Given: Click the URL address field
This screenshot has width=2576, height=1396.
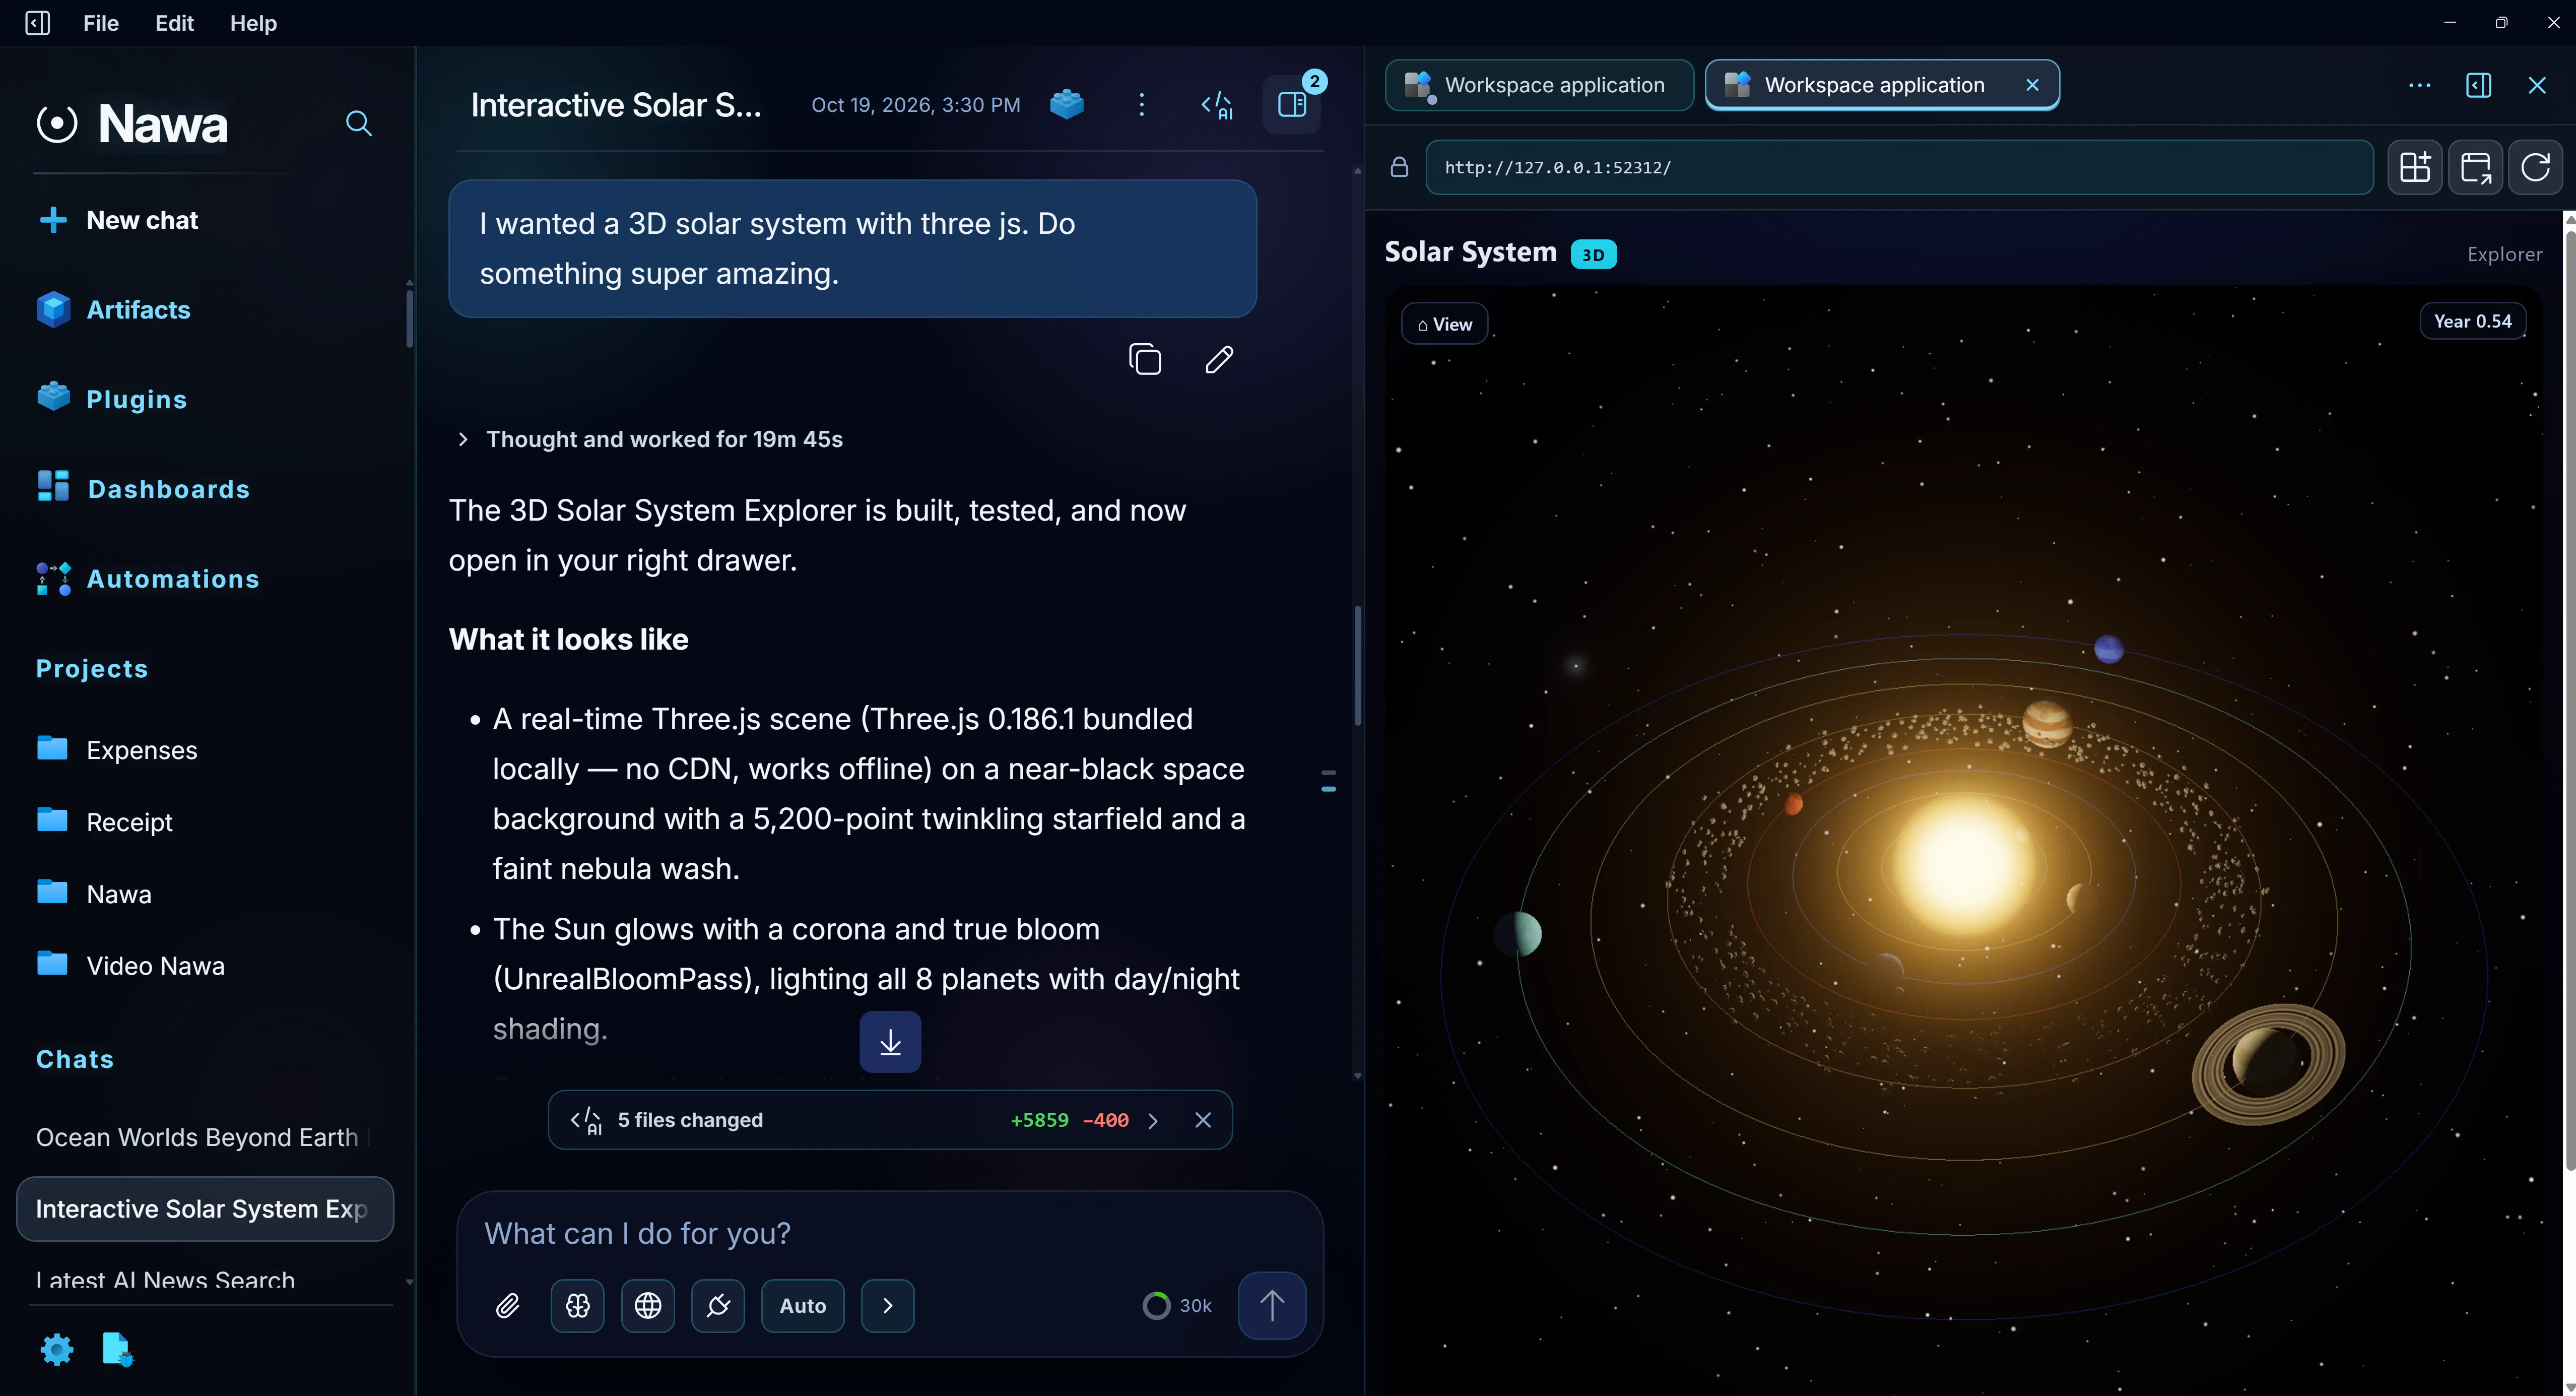Looking at the screenshot, I should 1899,168.
